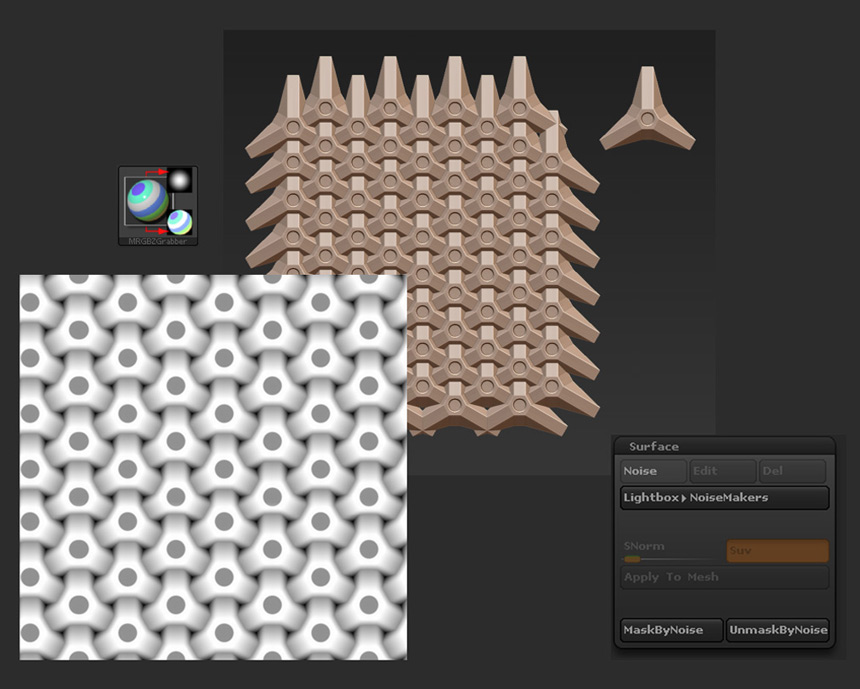Viewport: 860px width, 689px height.
Task: Click the single tripod mesh model
Action: [x=647, y=109]
